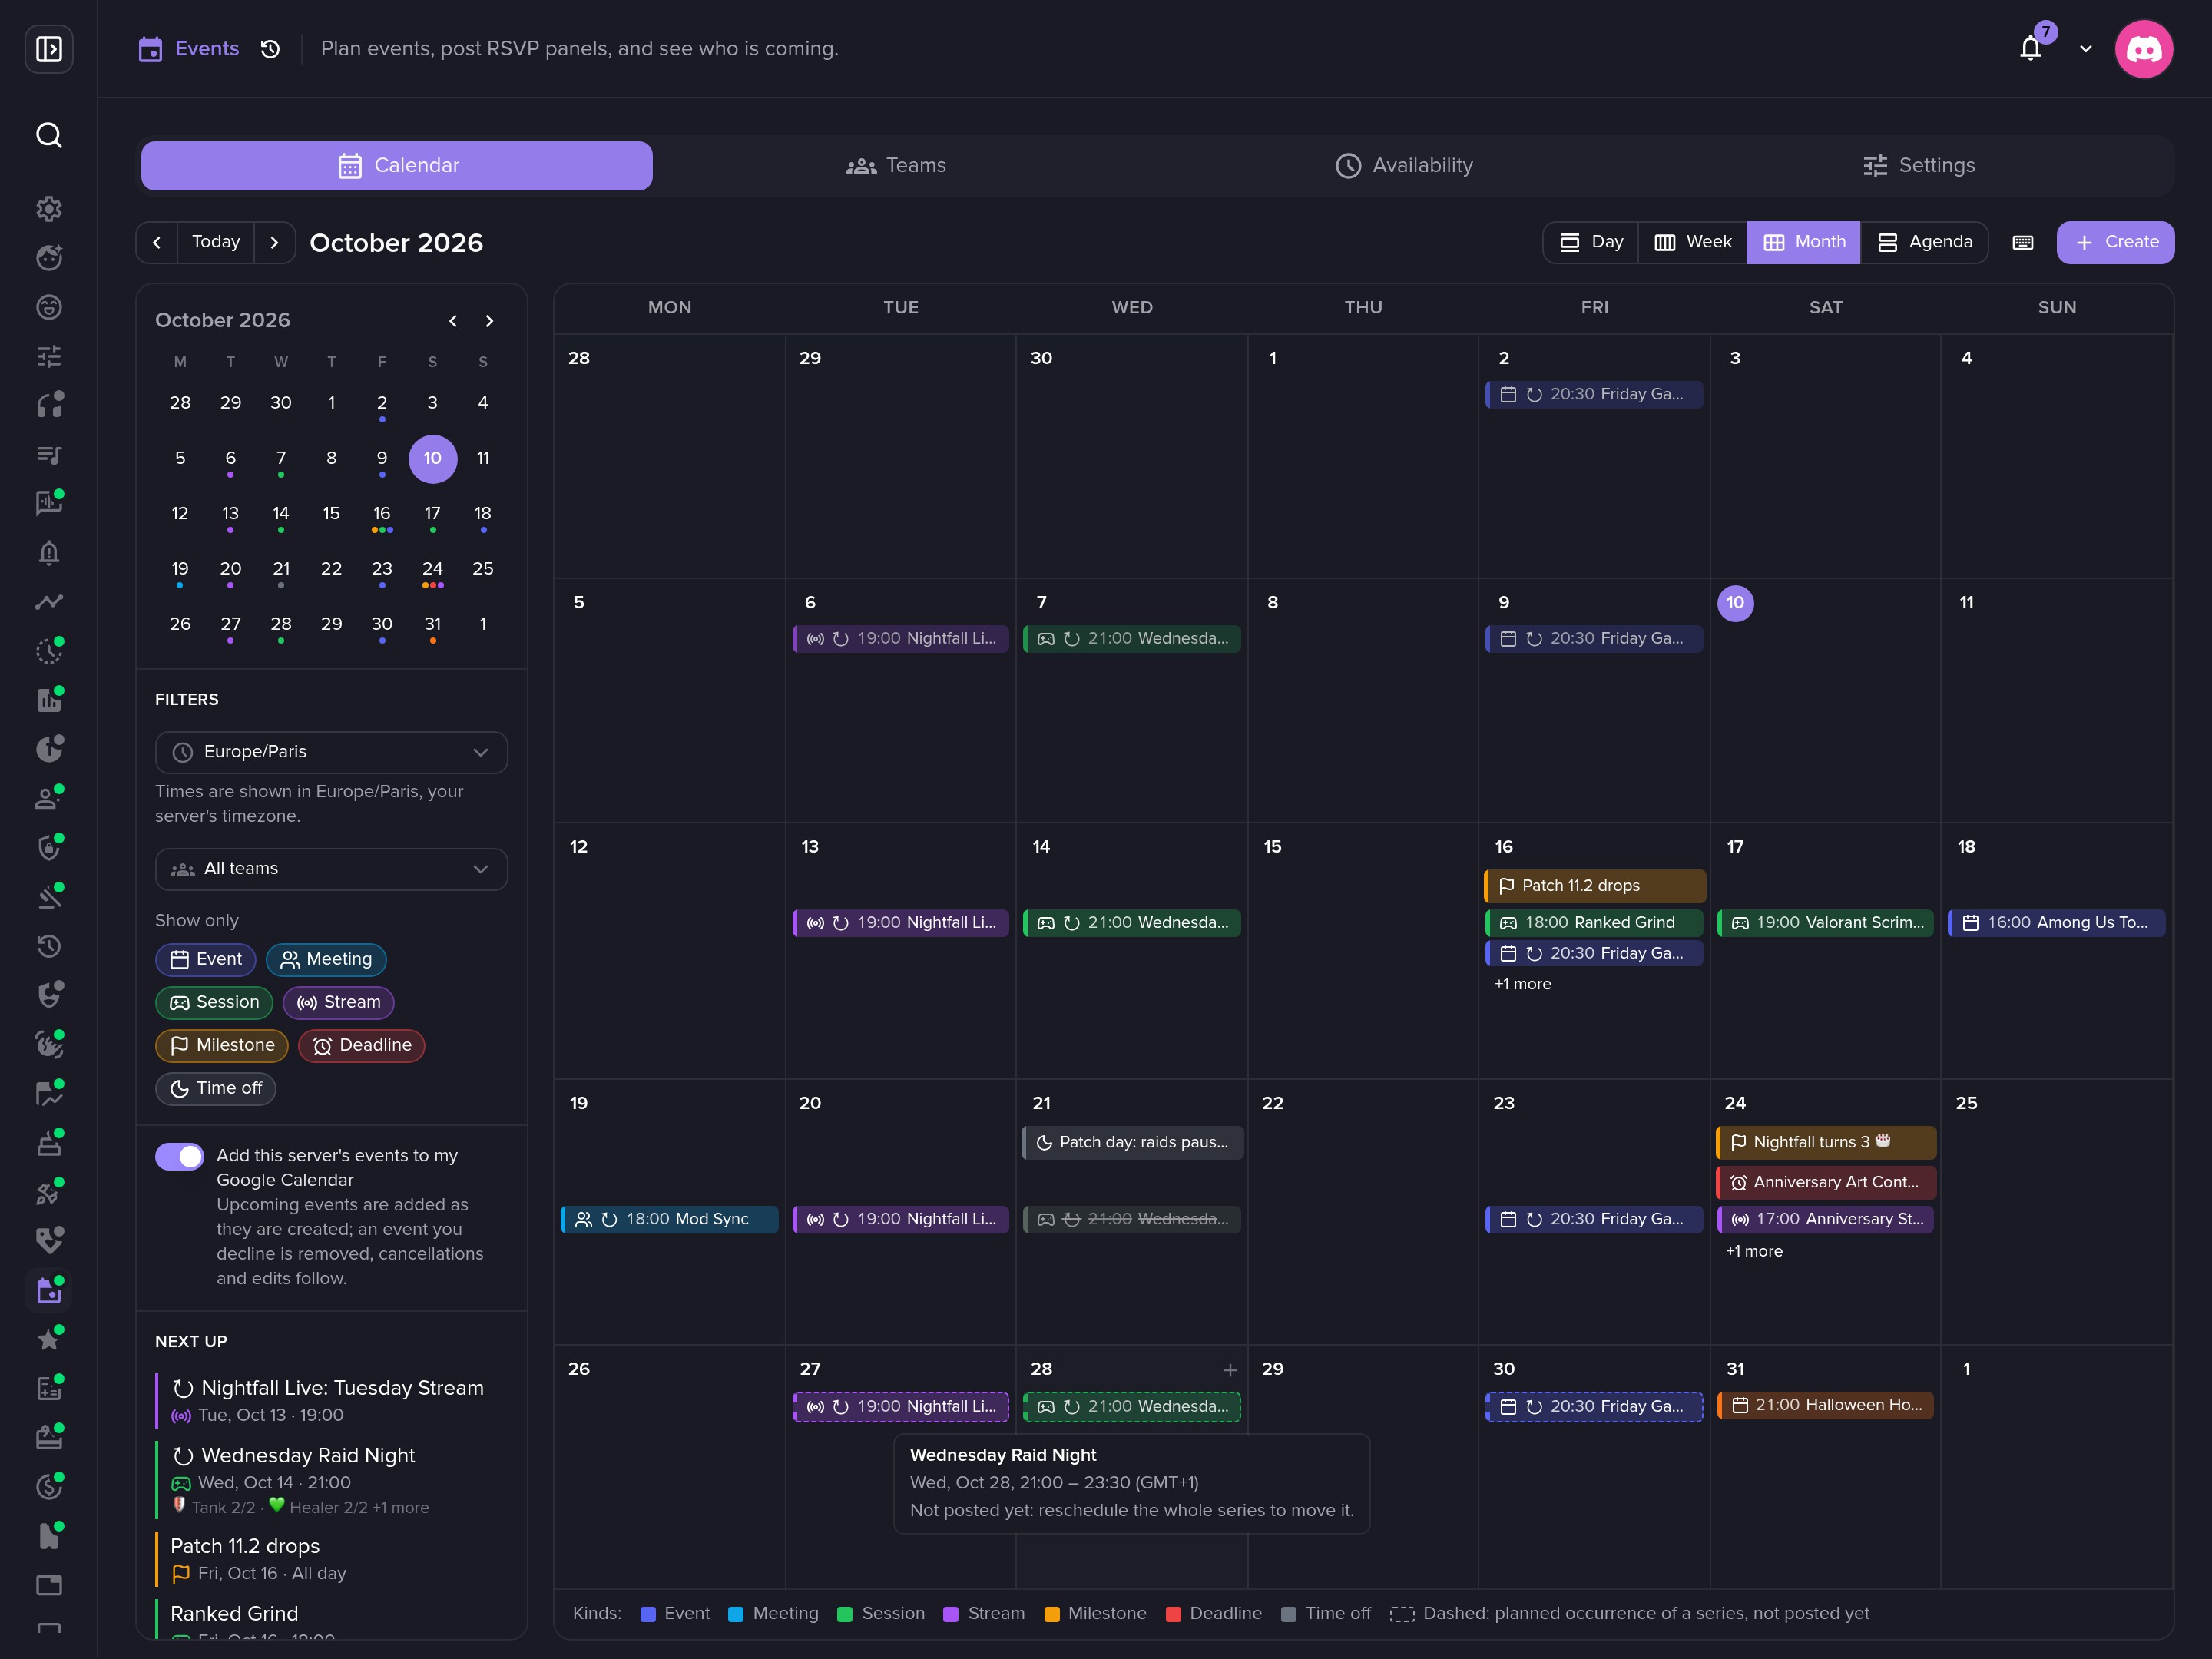Toggle the Milestone filter chip
Viewport: 2212px width, 1659px height.
(x=222, y=1046)
